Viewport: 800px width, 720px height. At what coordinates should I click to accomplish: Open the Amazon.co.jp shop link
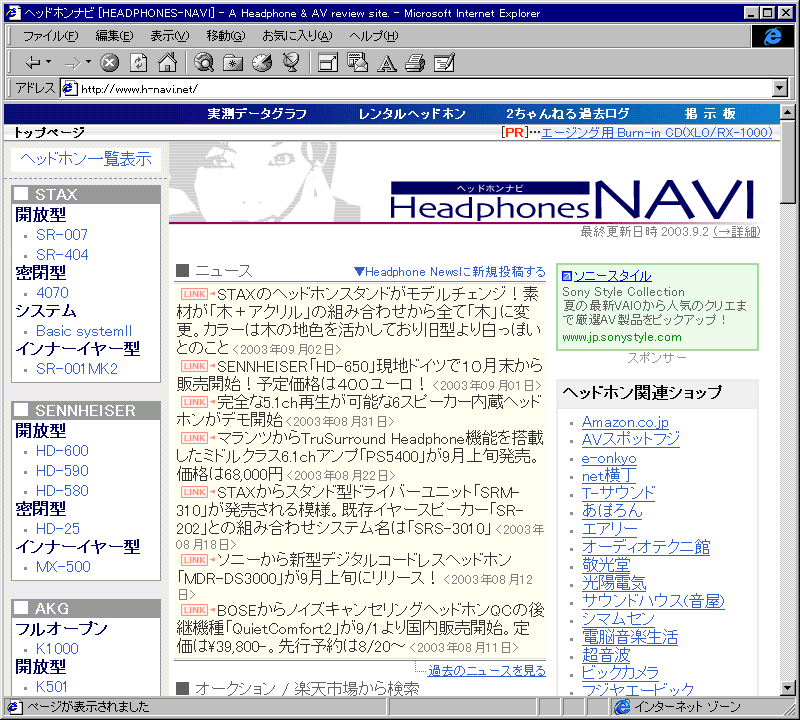625,422
